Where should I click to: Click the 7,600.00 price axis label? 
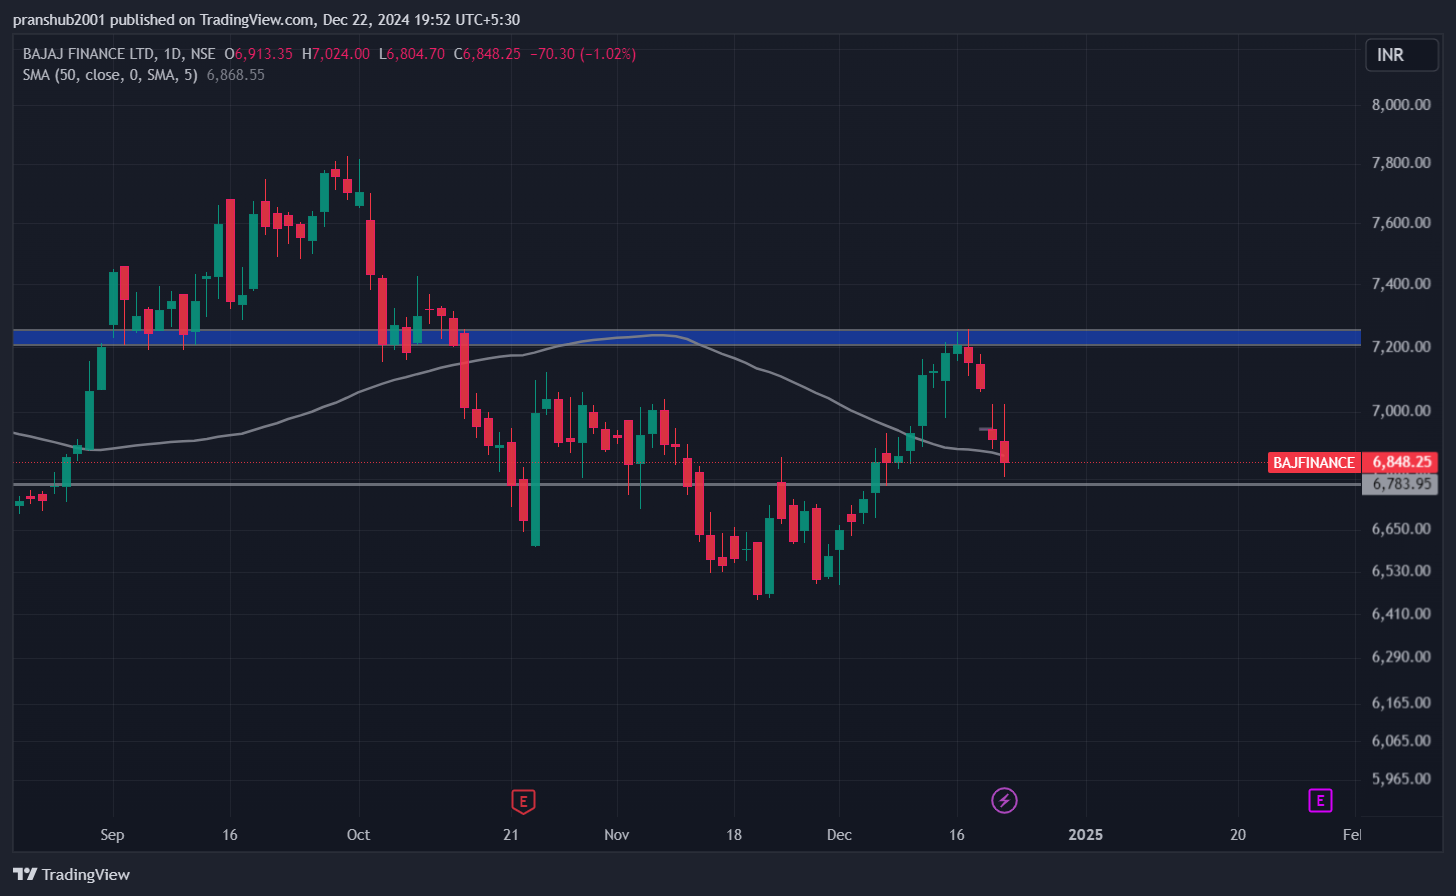point(1400,223)
